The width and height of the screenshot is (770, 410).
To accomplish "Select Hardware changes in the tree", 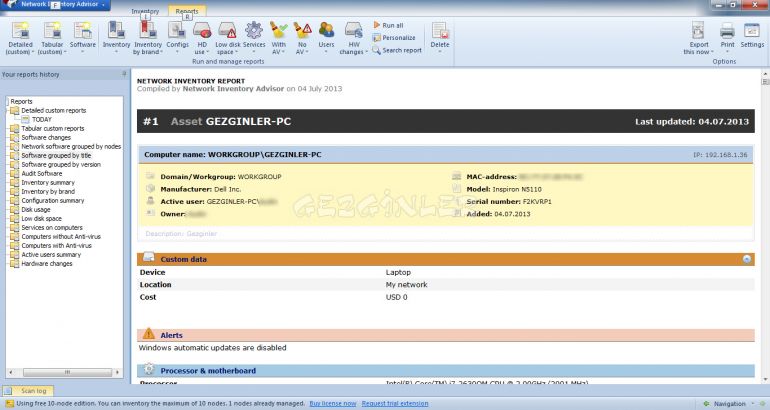I will [47, 263].
